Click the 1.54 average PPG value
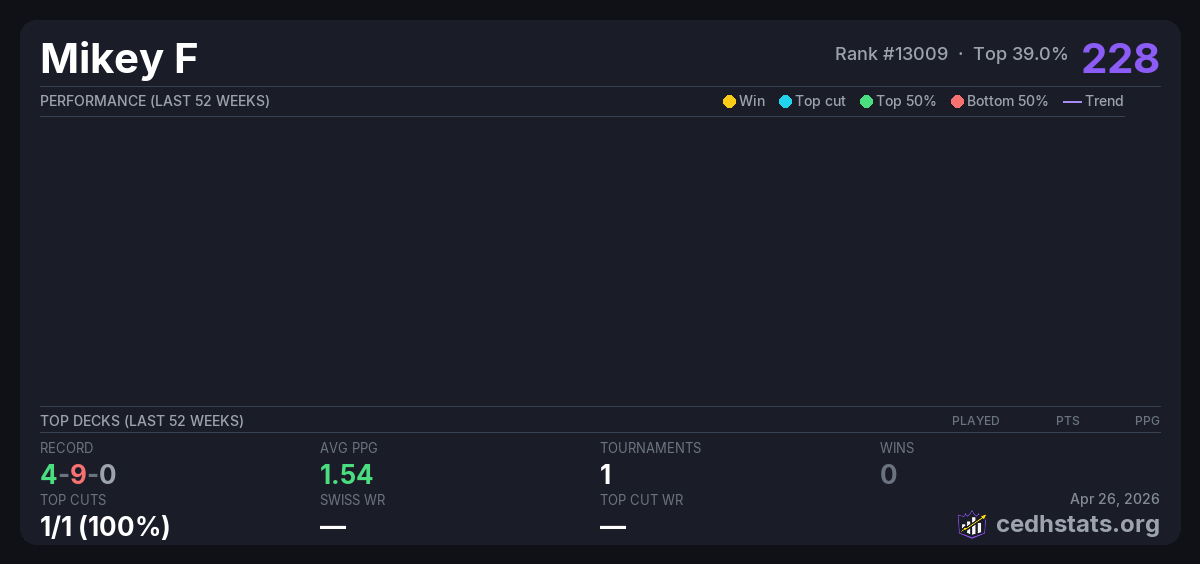1200x564 pixels. (346, 474)
